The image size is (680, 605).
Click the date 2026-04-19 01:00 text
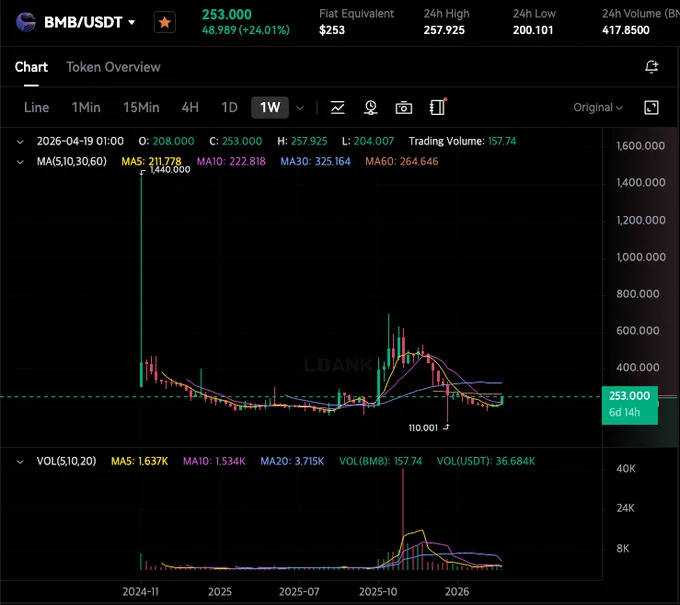[80, 141]
